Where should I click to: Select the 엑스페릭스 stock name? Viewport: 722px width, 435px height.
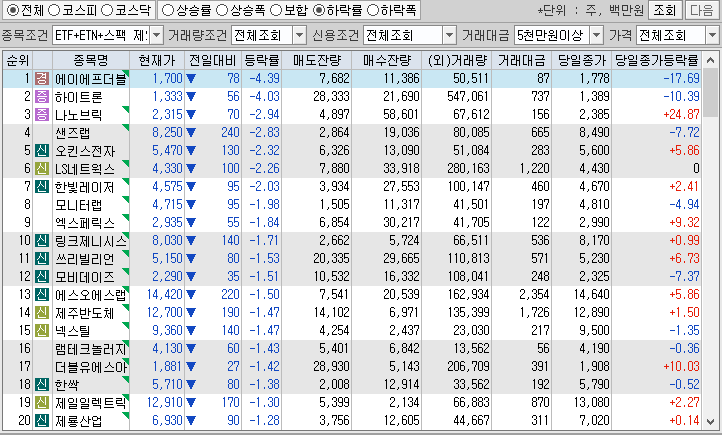[x=85, y=223]
